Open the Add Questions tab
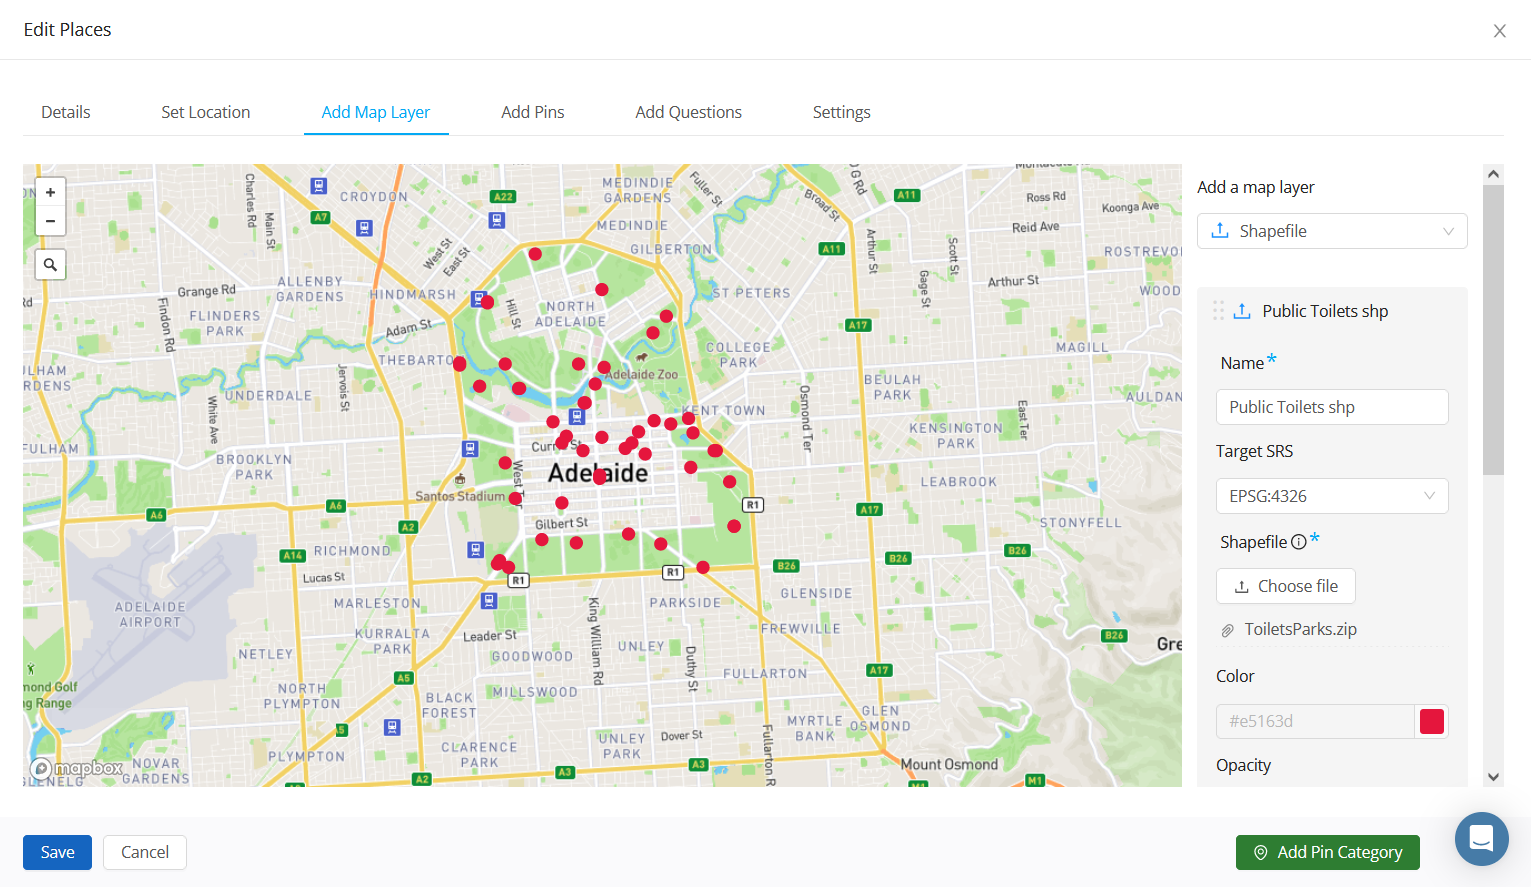This screenshot has height=887, width=1531. (x=689, y=112)
